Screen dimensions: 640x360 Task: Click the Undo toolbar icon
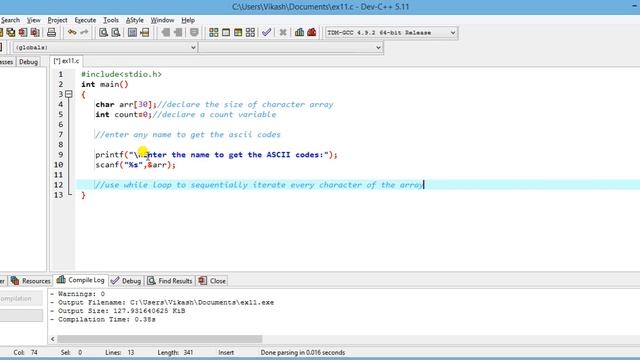click(x=72, y=33)
